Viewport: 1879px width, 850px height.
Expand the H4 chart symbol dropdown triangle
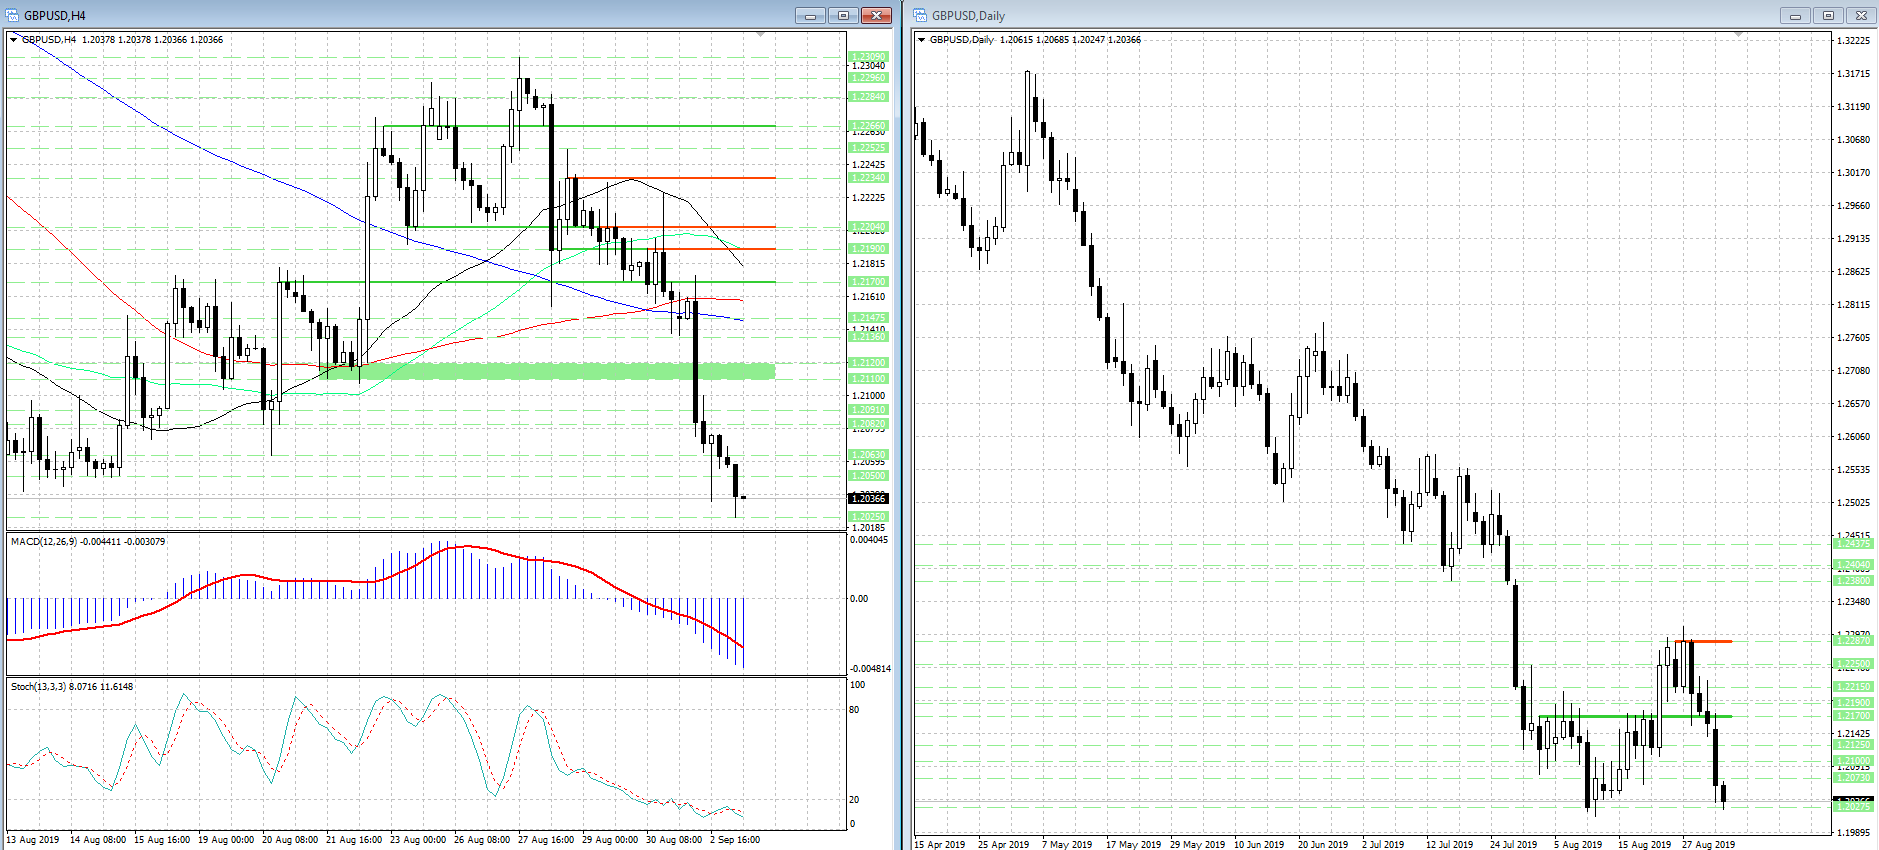tap(14, 40)
